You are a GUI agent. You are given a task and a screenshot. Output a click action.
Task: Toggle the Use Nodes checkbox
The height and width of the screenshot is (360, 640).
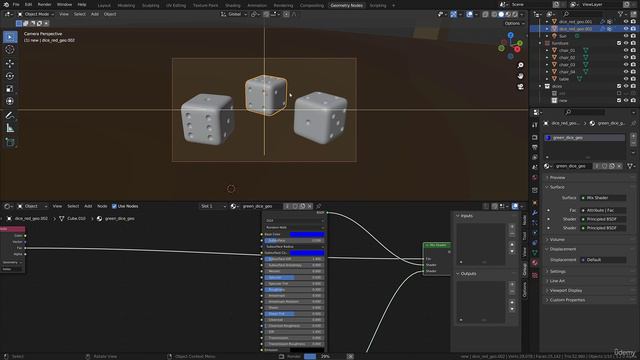(114, 206)
